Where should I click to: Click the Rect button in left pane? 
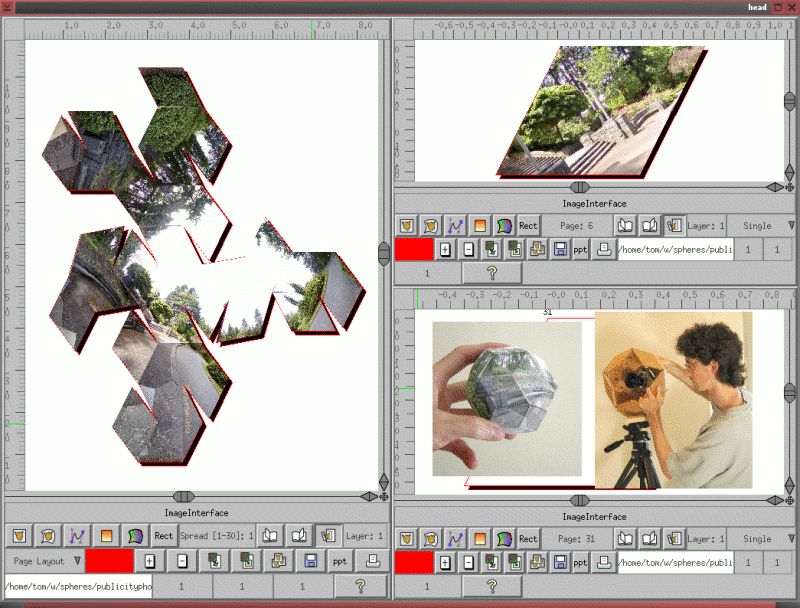164,536
